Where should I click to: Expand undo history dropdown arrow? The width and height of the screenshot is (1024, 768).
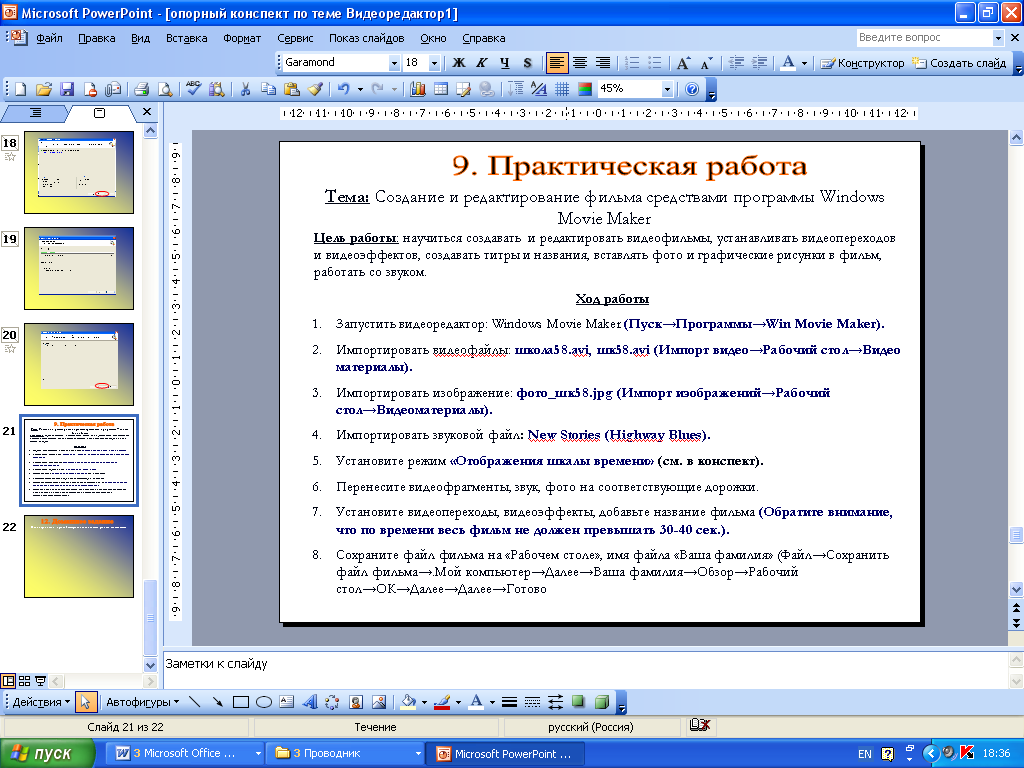click(360, 89)
